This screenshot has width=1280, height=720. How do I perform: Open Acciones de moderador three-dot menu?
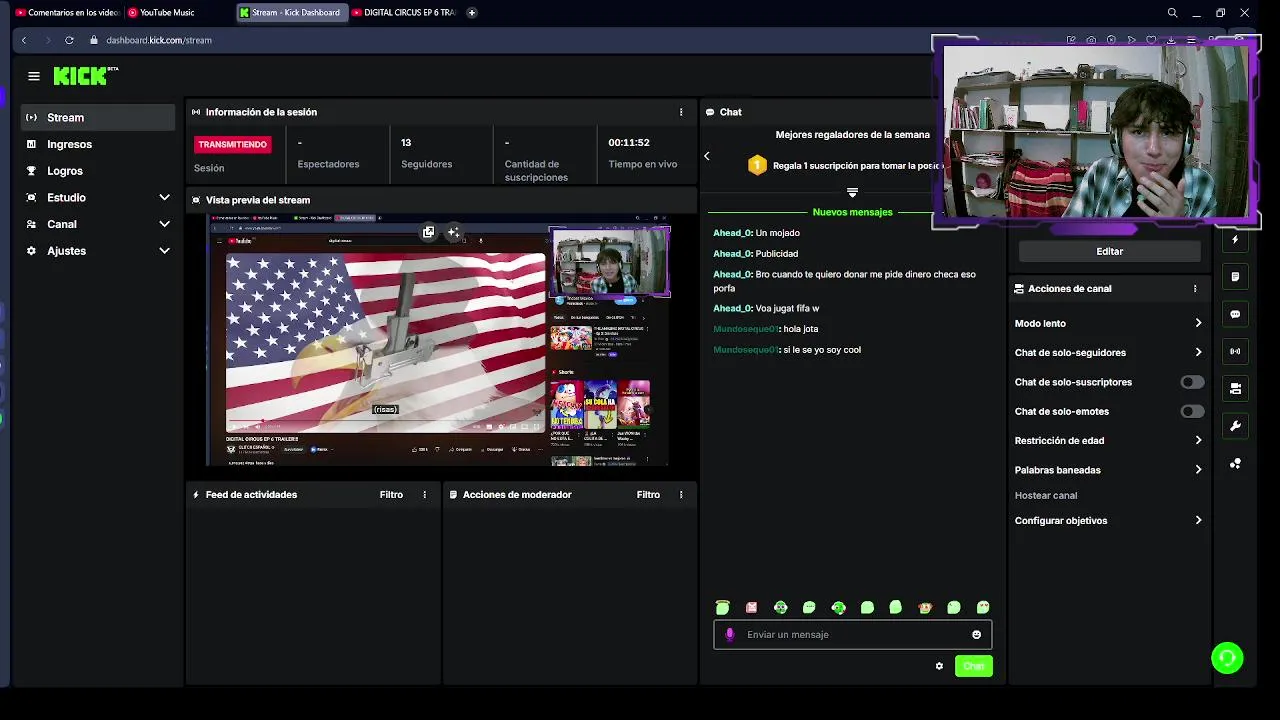coord(681,494)
